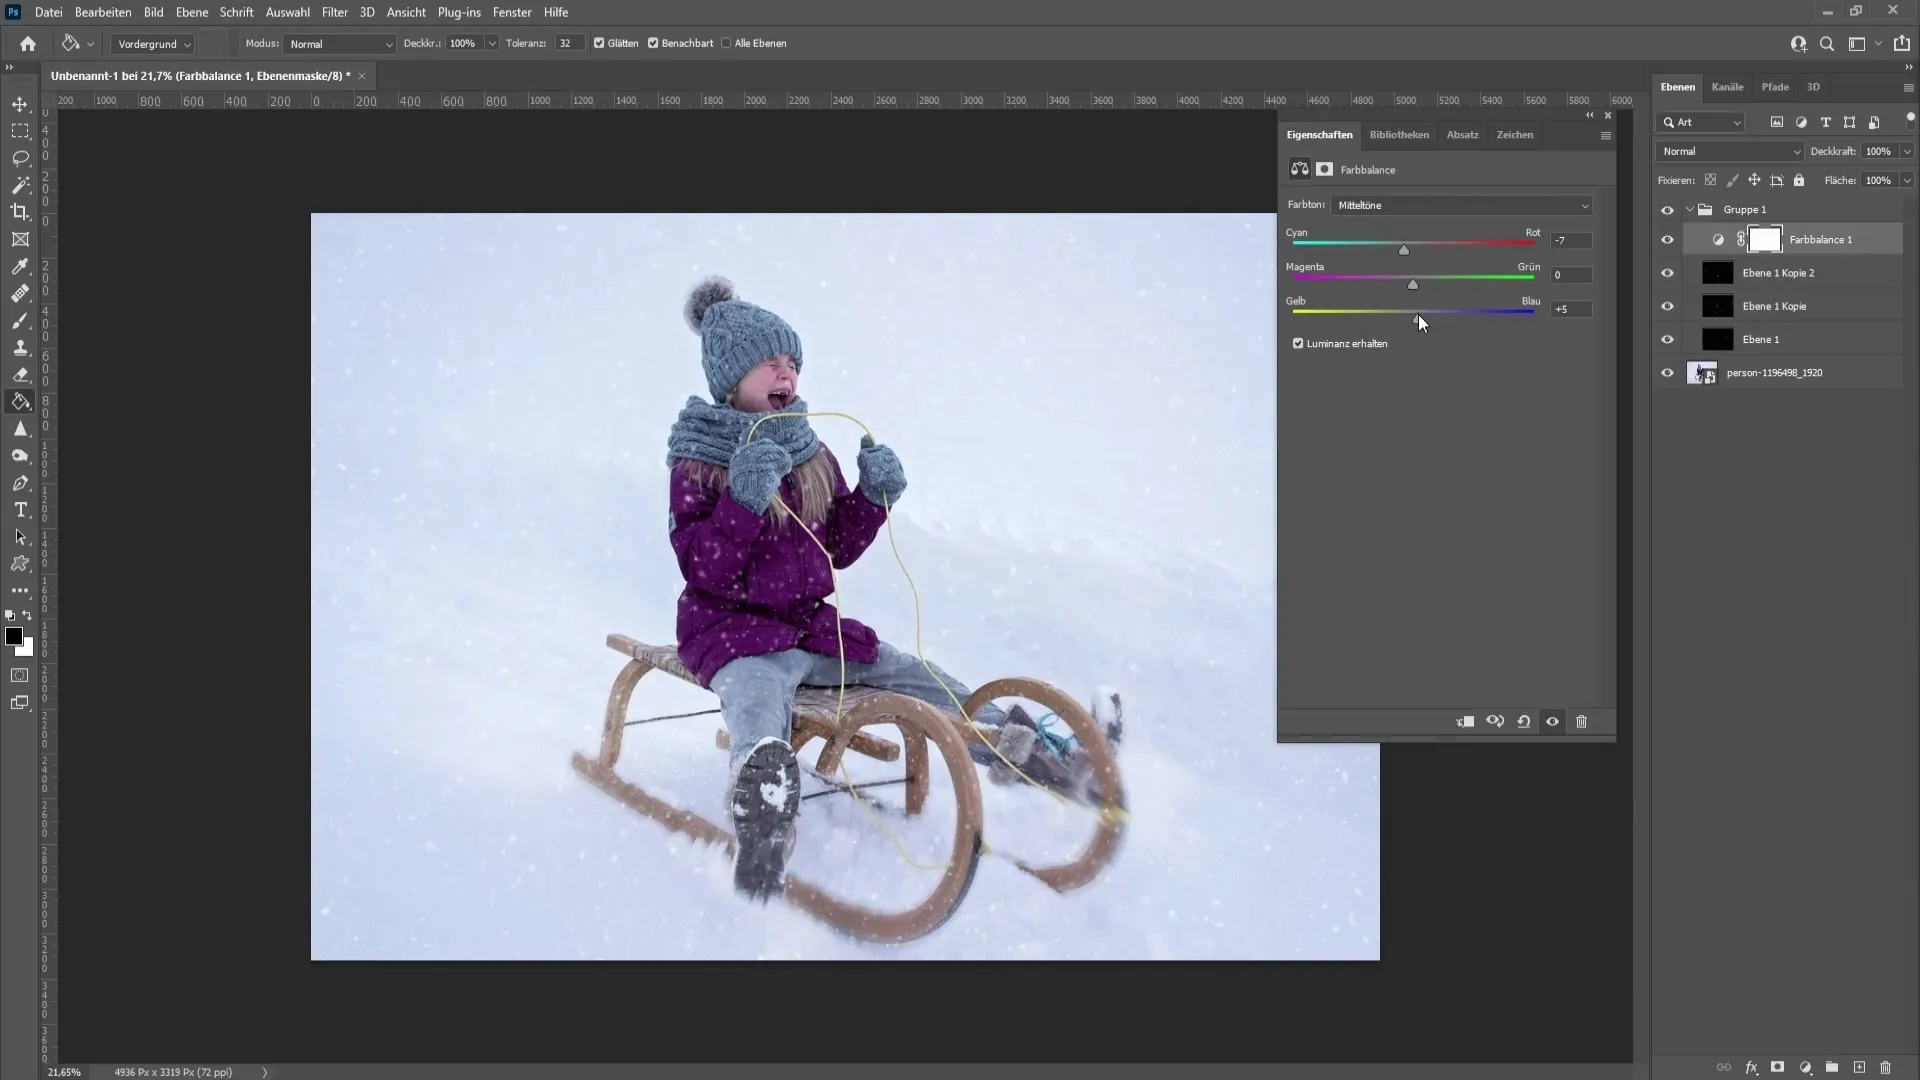1920x1080 pixels.
Task: Toggle visibility of Ebene 1 Kopie
Action: [x=1667, y=306]
